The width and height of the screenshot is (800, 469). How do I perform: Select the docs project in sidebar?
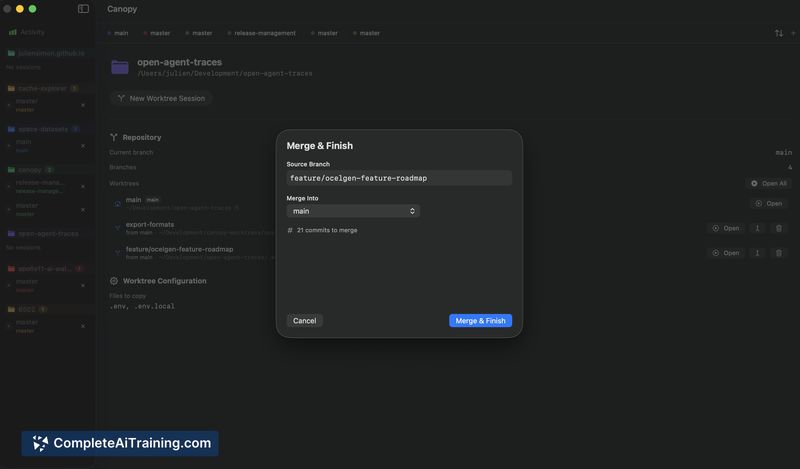click(x=27, y=309)
